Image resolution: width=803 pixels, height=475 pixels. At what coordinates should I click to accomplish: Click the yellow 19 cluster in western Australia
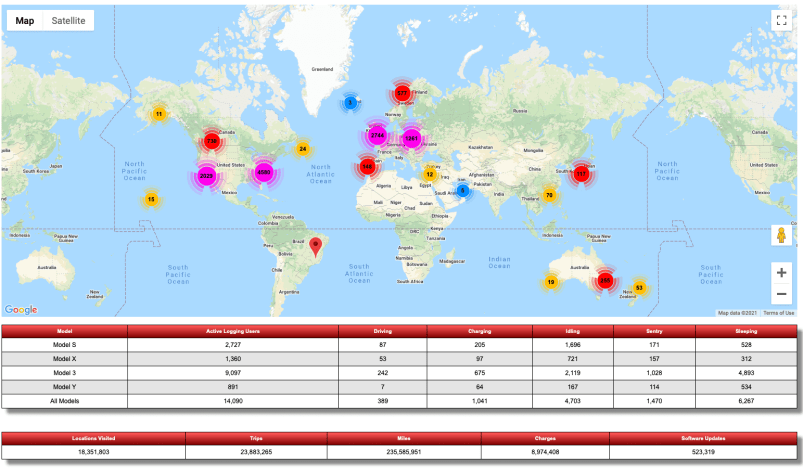pos(551,282)
